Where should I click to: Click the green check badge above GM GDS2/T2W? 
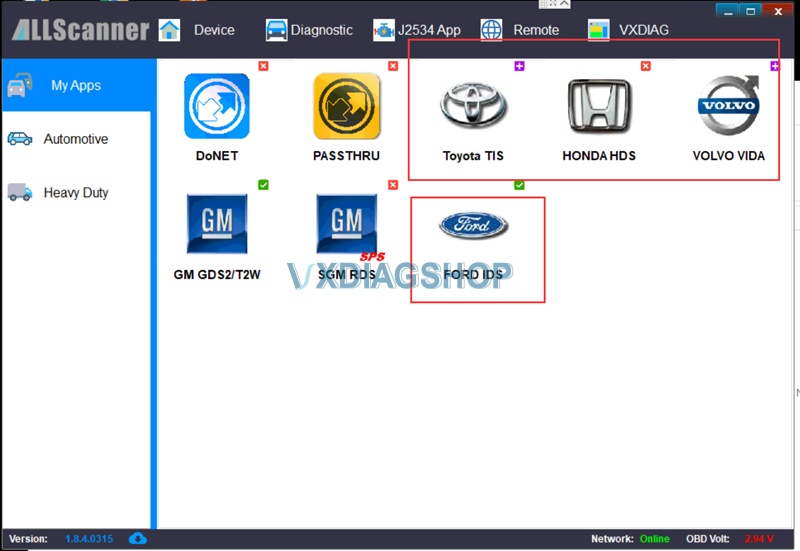pos(263,185)
